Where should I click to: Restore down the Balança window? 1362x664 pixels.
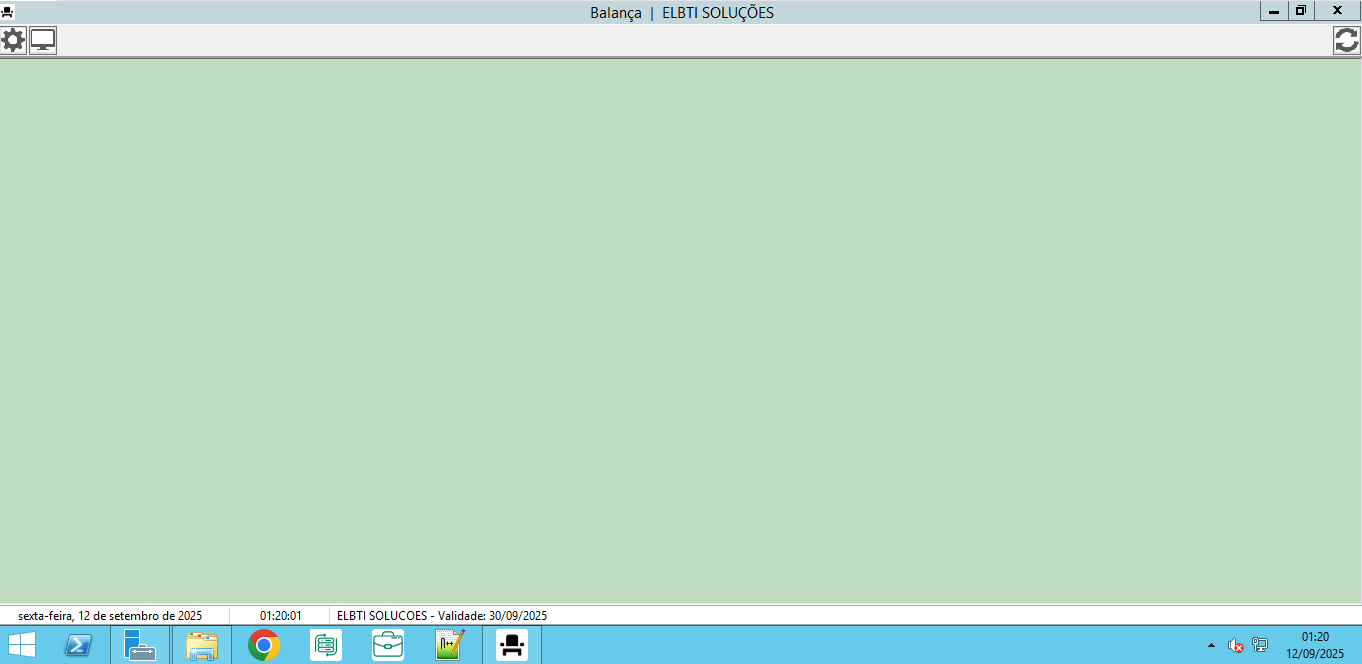pos(1301,11)
